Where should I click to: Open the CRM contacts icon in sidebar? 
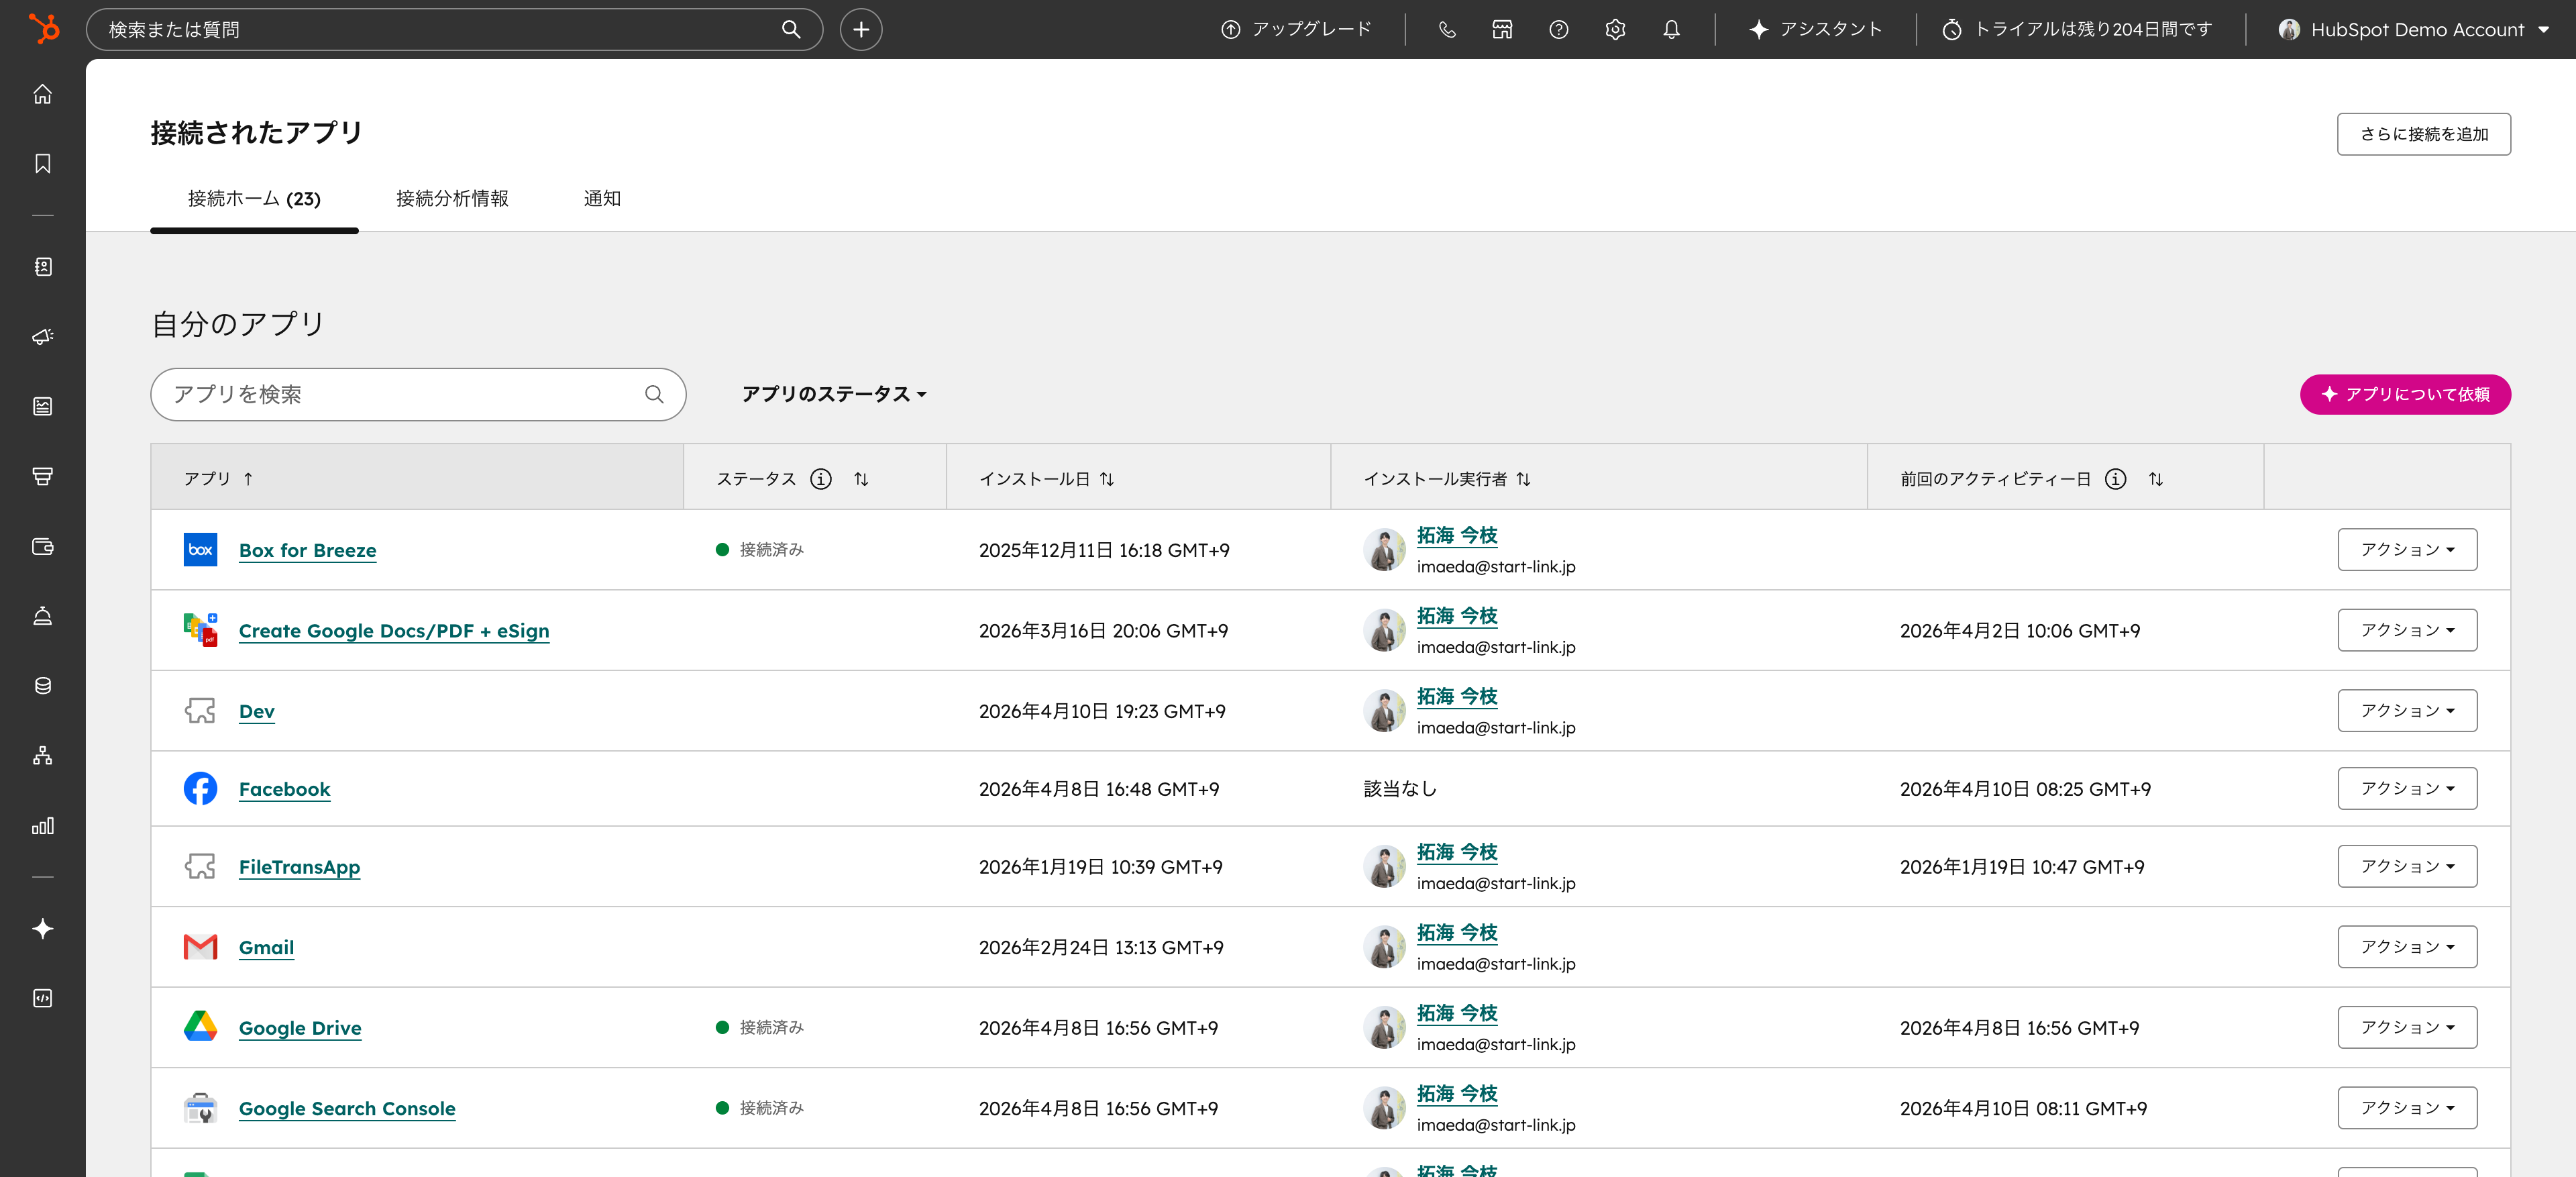point(42,266)
